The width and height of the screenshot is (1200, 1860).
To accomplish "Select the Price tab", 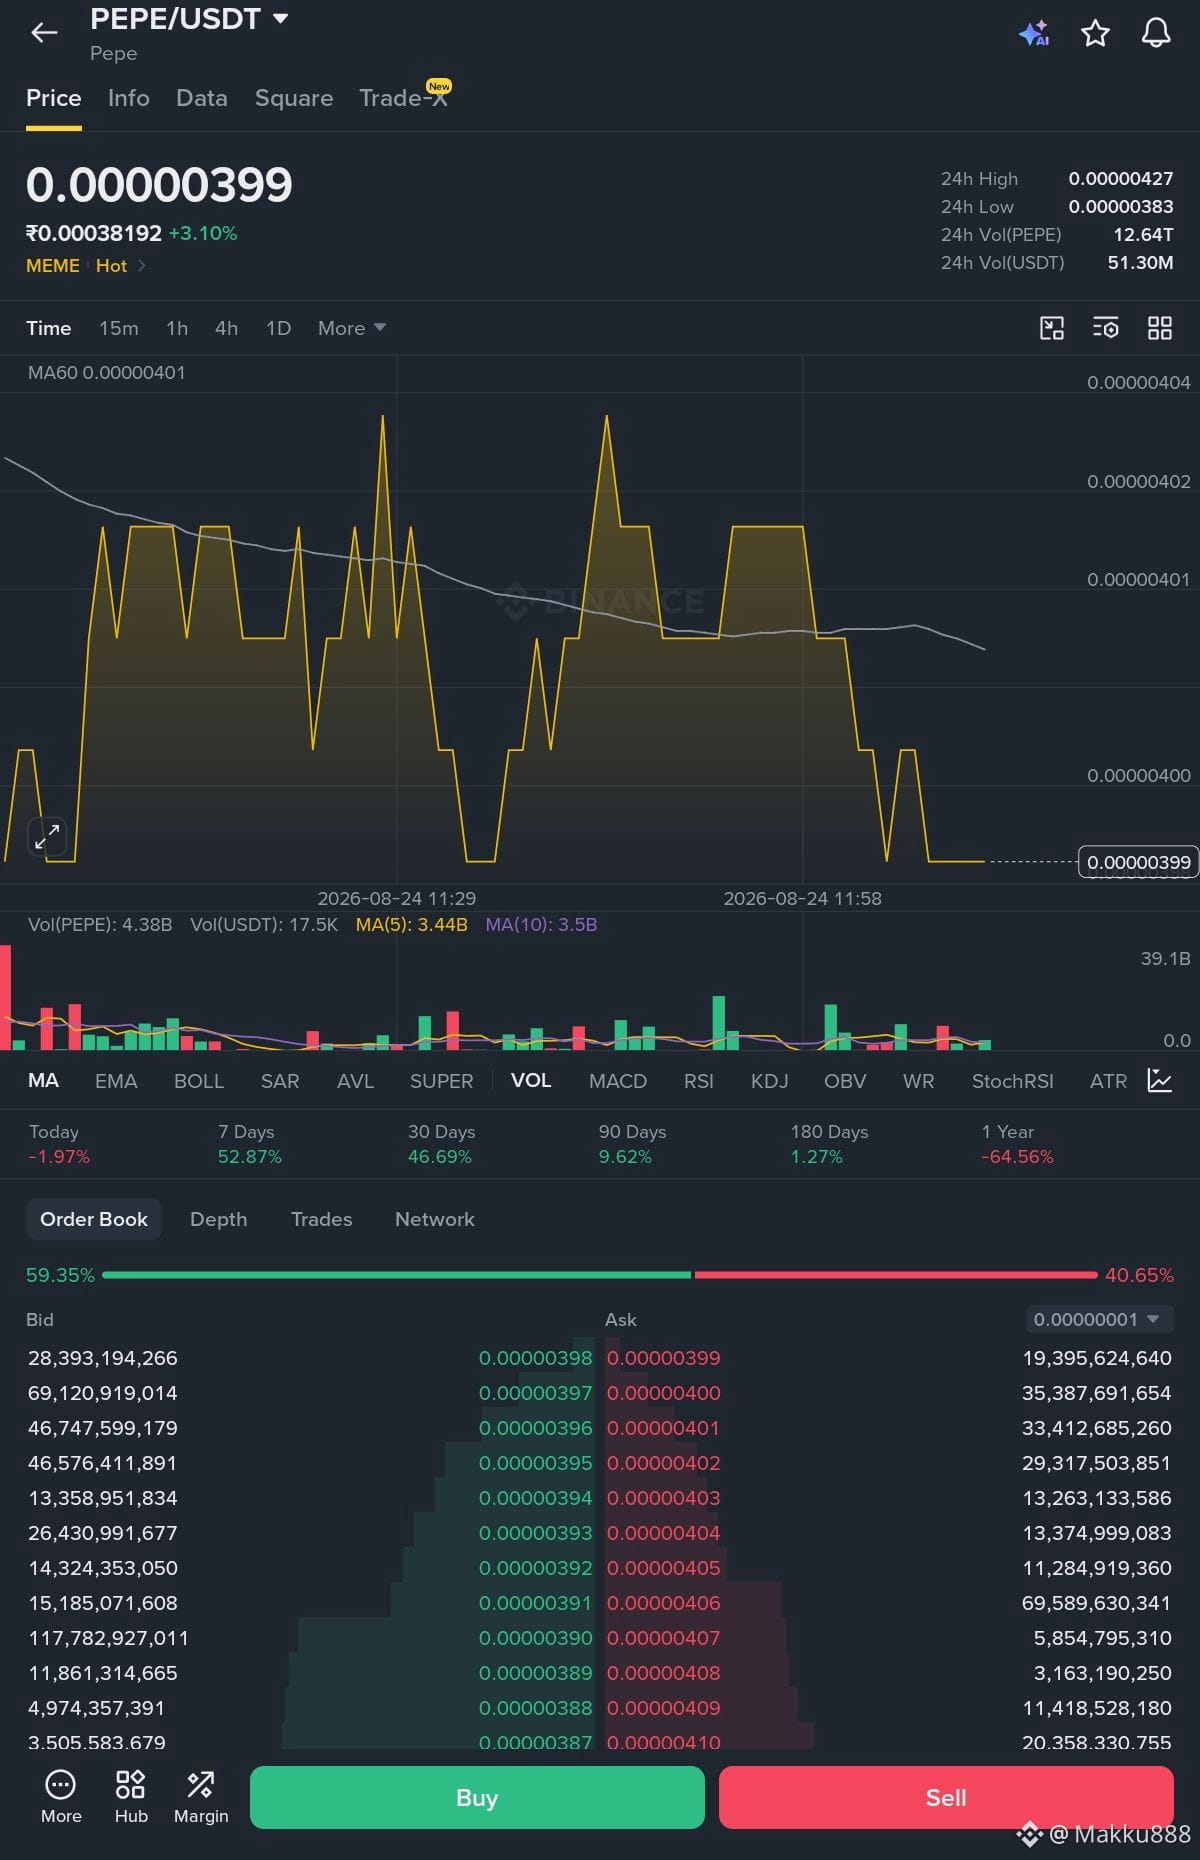I will click(x=54, y=98).
